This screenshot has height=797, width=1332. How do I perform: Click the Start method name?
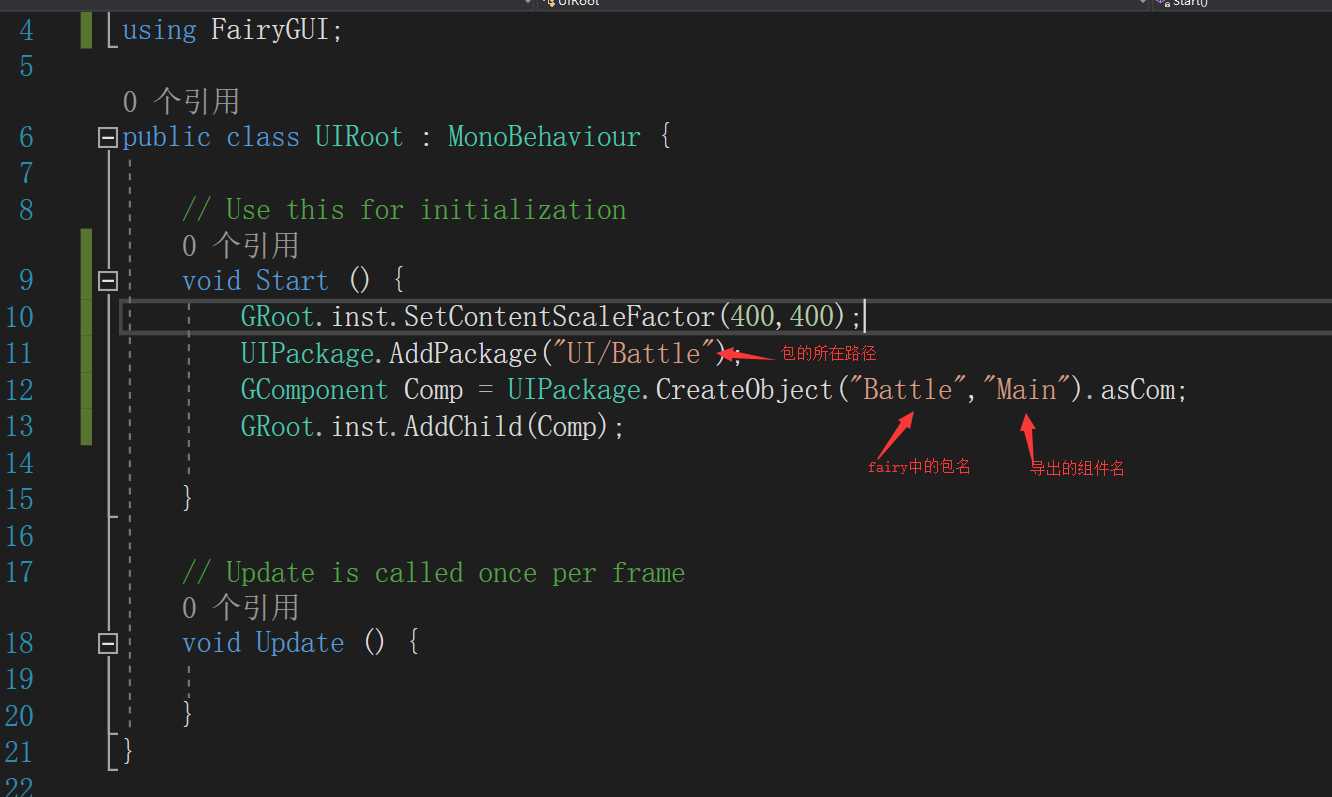coord(292,281)
